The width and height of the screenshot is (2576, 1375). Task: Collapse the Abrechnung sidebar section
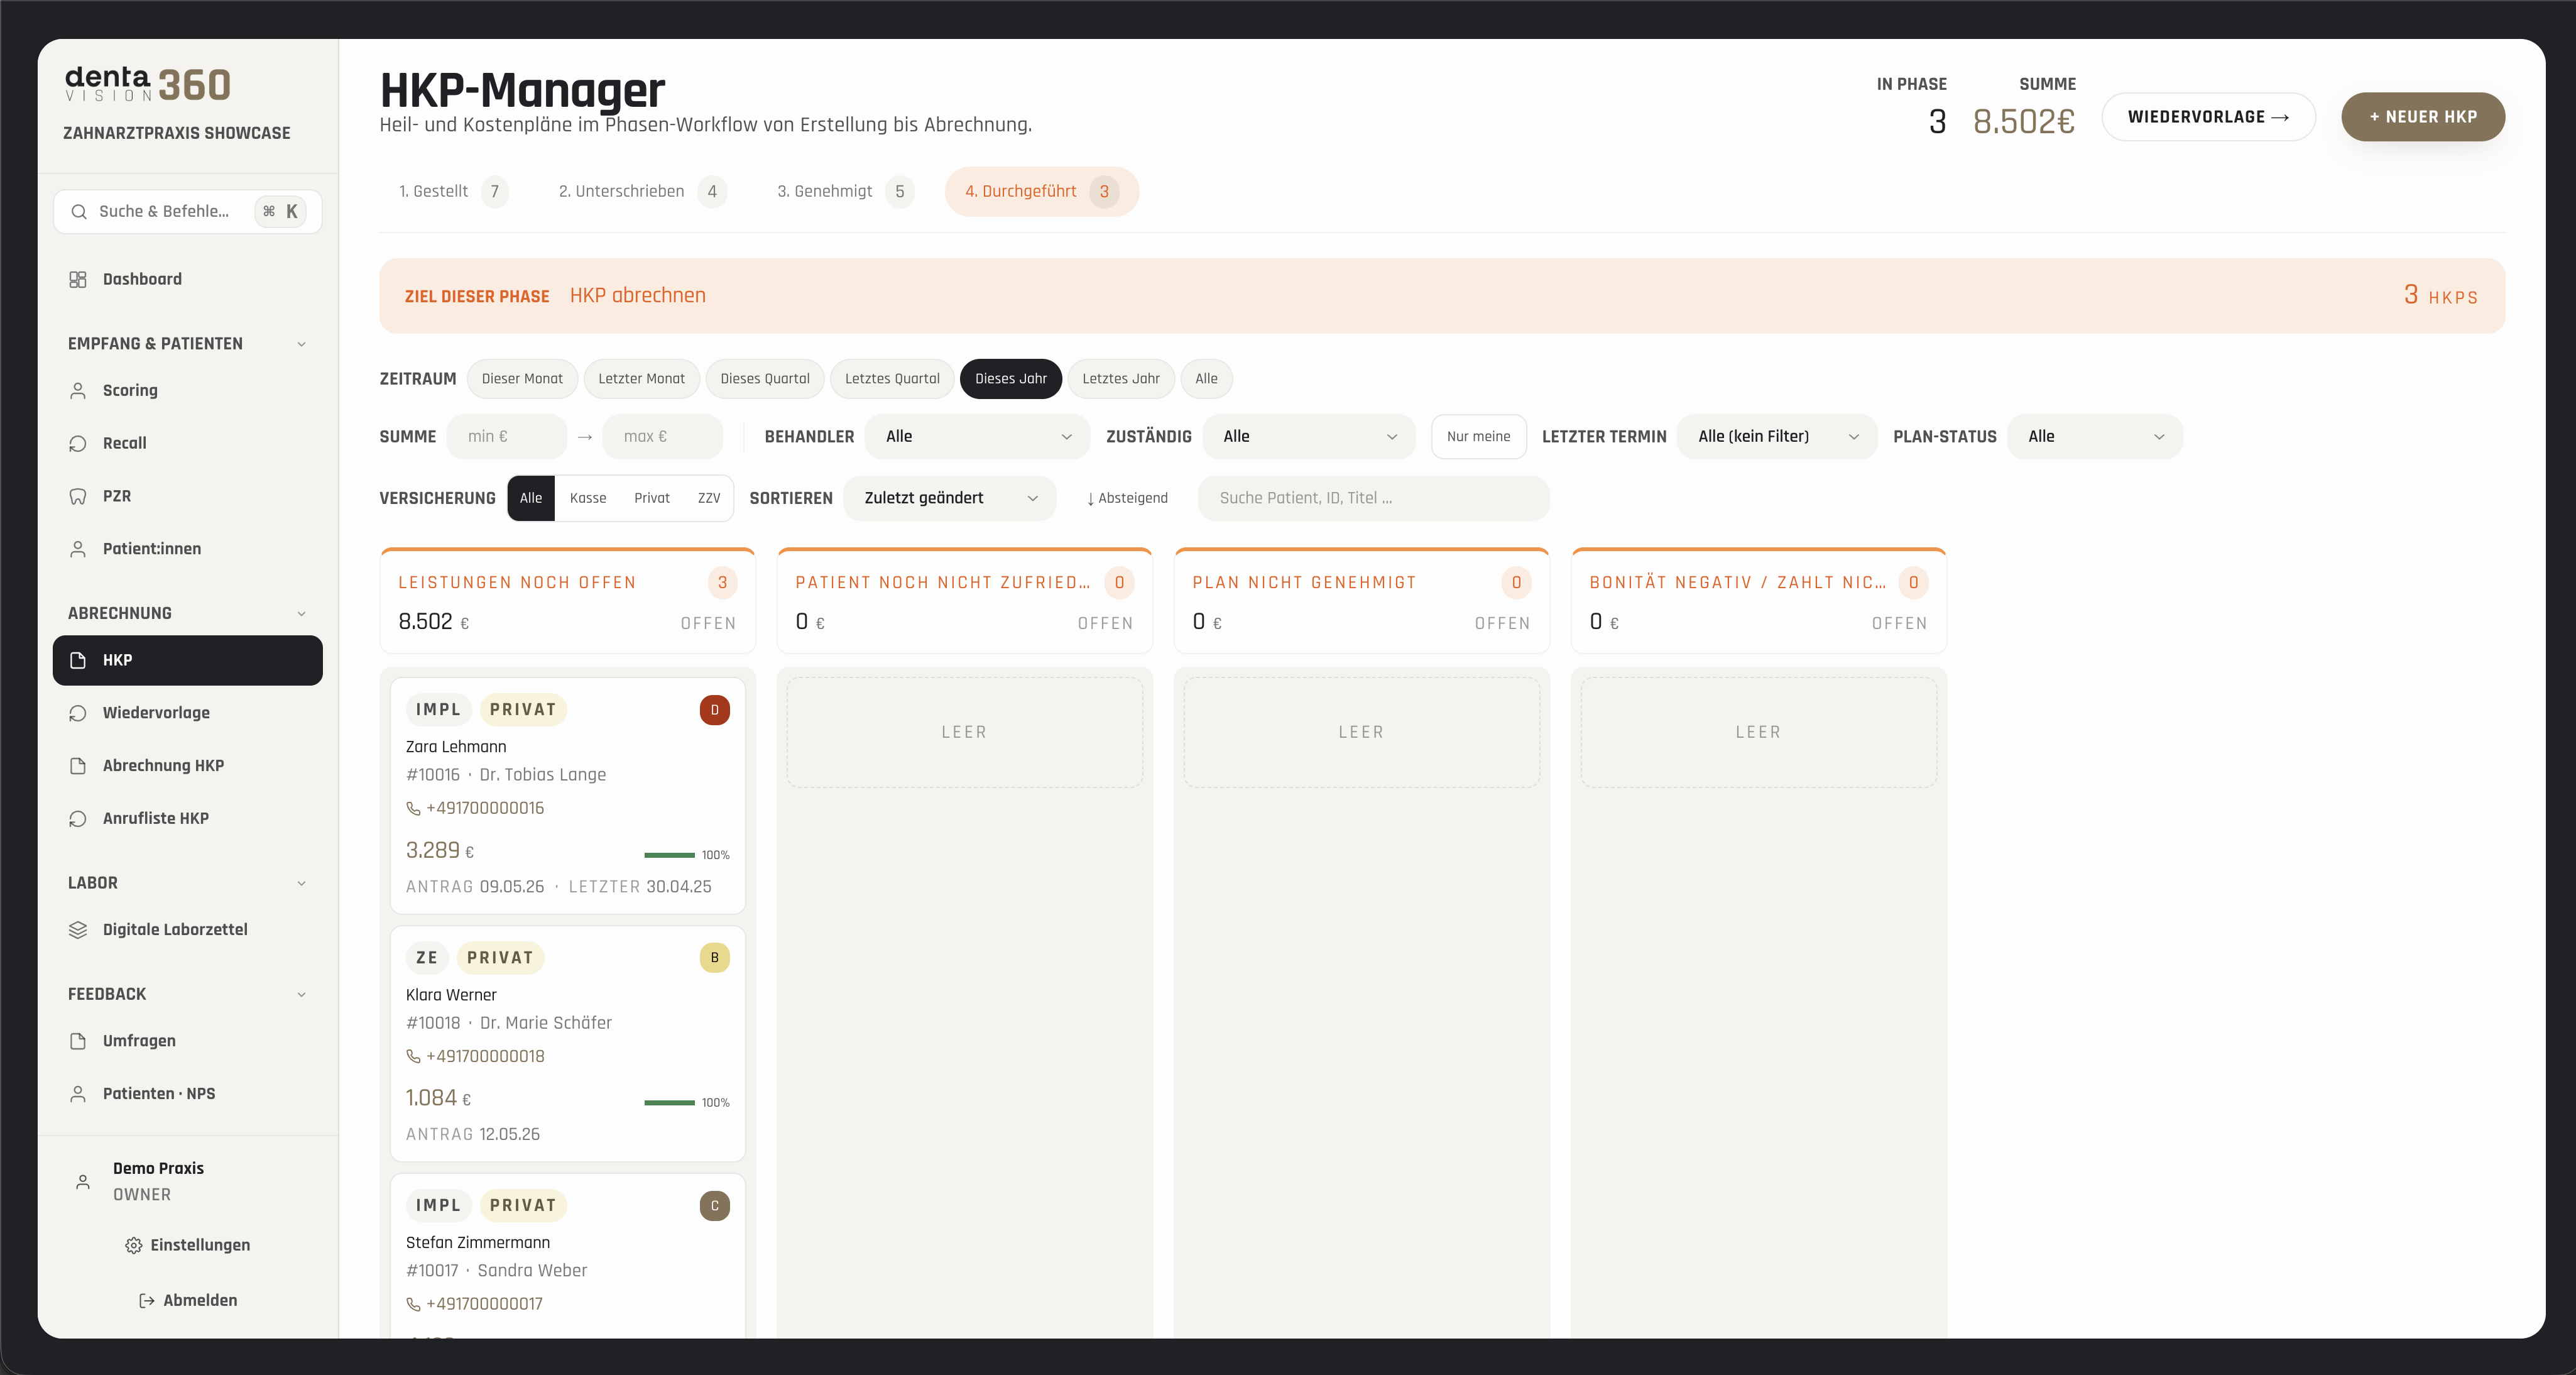[301, 614]
